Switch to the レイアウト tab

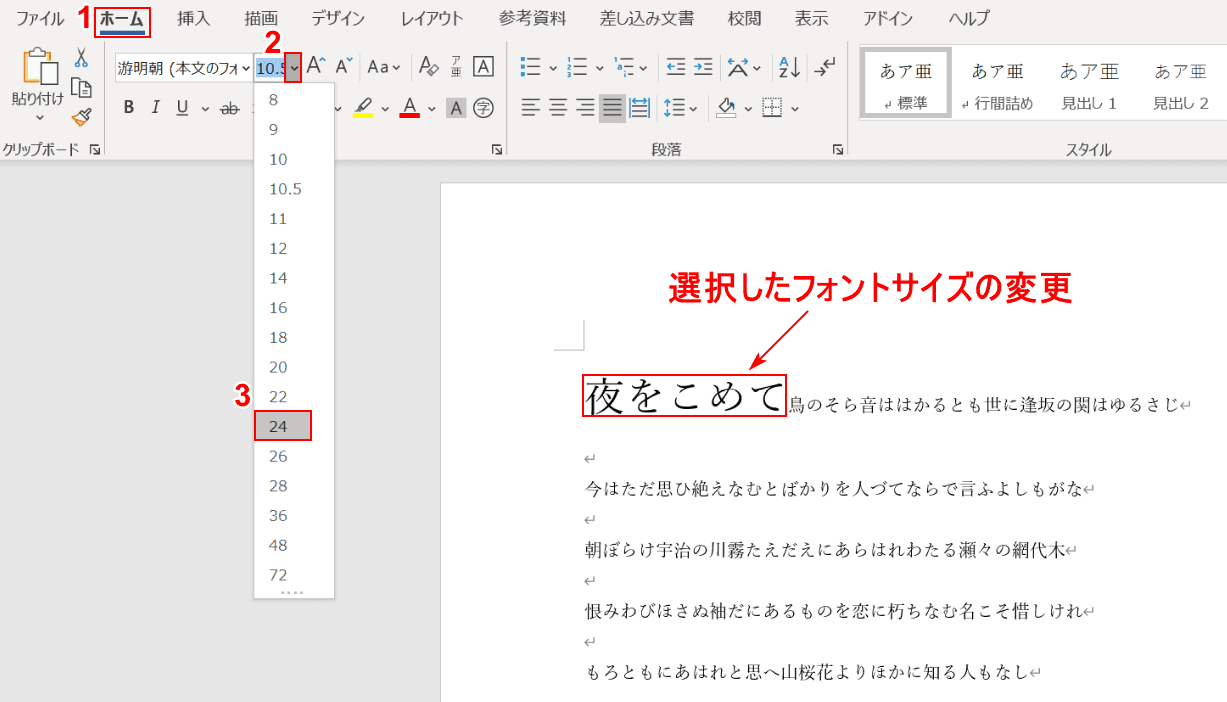(x=432, y=18)
